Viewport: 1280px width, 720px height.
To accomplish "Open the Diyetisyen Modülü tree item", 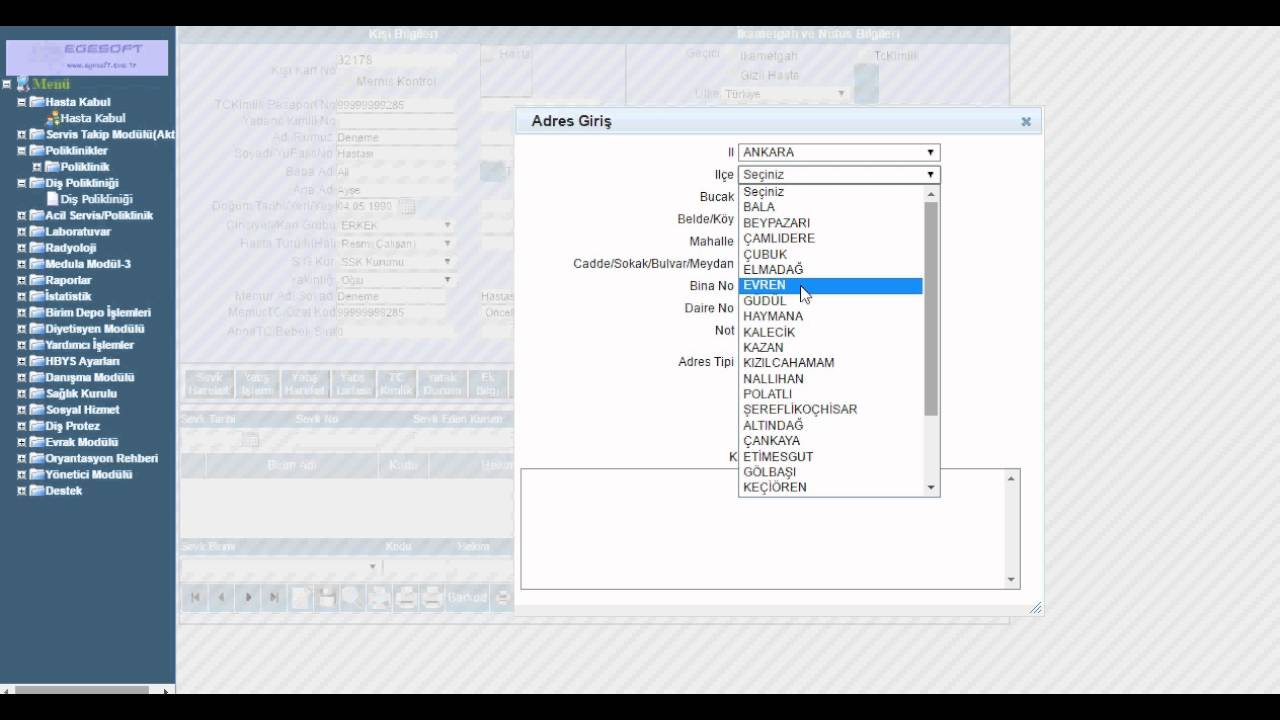I will click(95, 329).
